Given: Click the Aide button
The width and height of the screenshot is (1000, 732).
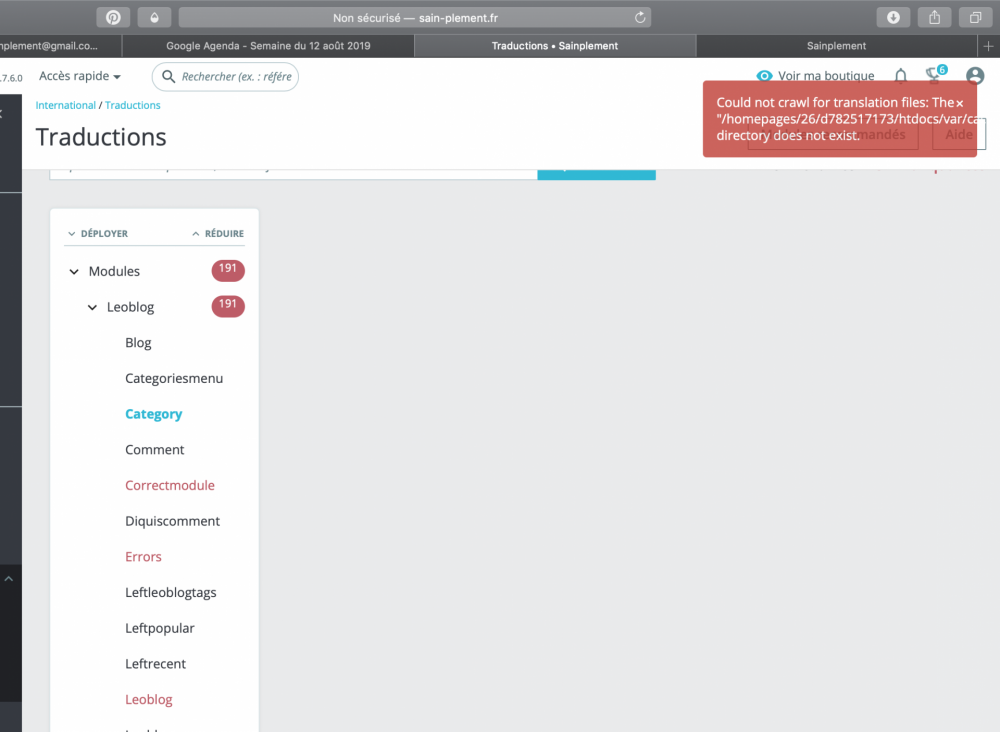Looking at the screenshot, I should tap(959, 135).
